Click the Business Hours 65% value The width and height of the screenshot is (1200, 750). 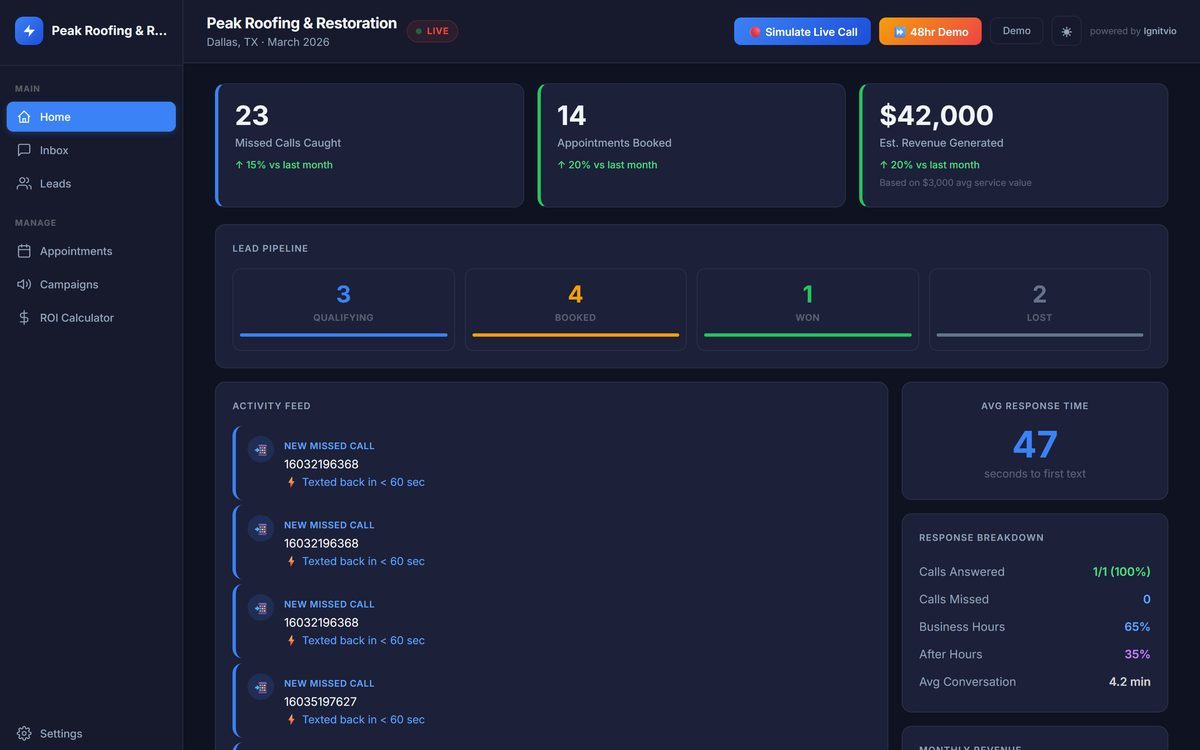tap(1137, 627)
